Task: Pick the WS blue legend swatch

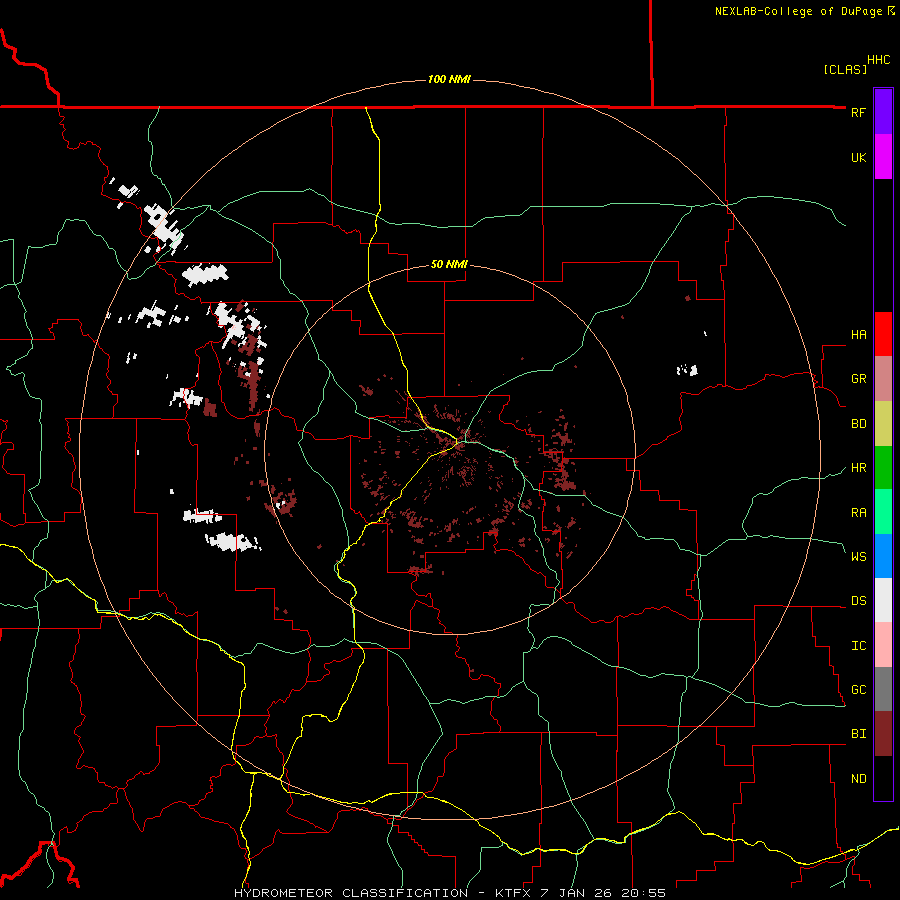Action: pos(883,556)
